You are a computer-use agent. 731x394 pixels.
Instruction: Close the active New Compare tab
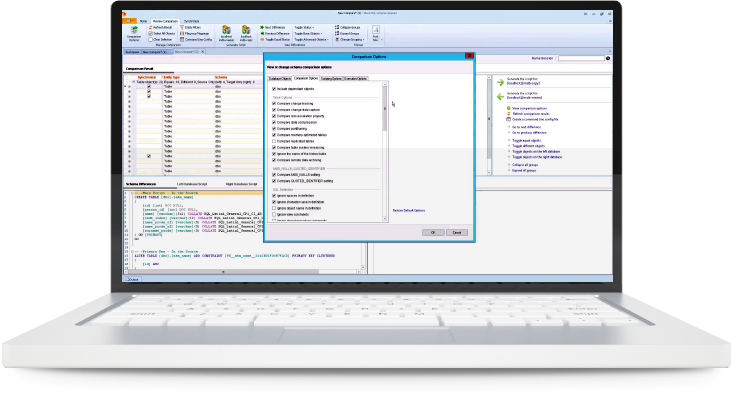[202, 52]
